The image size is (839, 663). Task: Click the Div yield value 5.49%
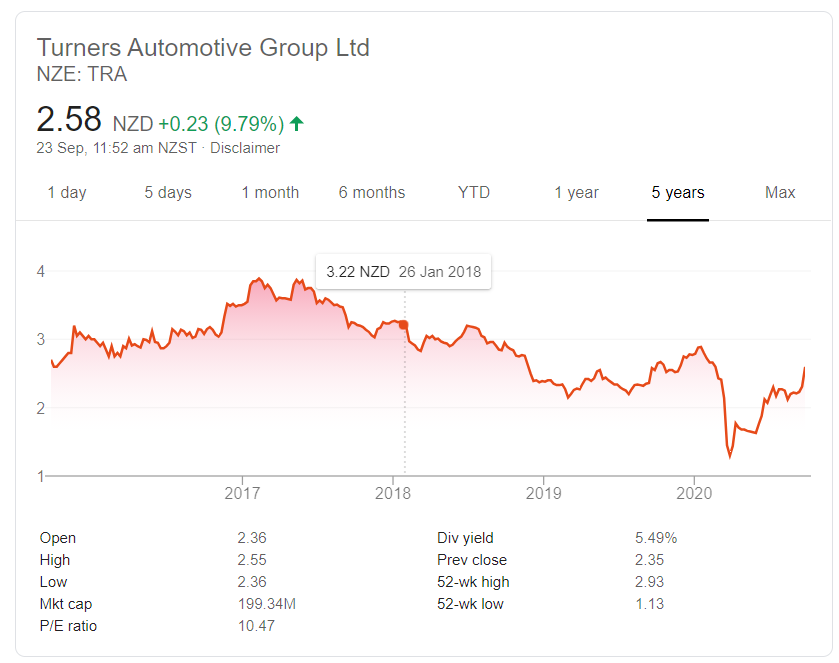[x=656, y=538]
